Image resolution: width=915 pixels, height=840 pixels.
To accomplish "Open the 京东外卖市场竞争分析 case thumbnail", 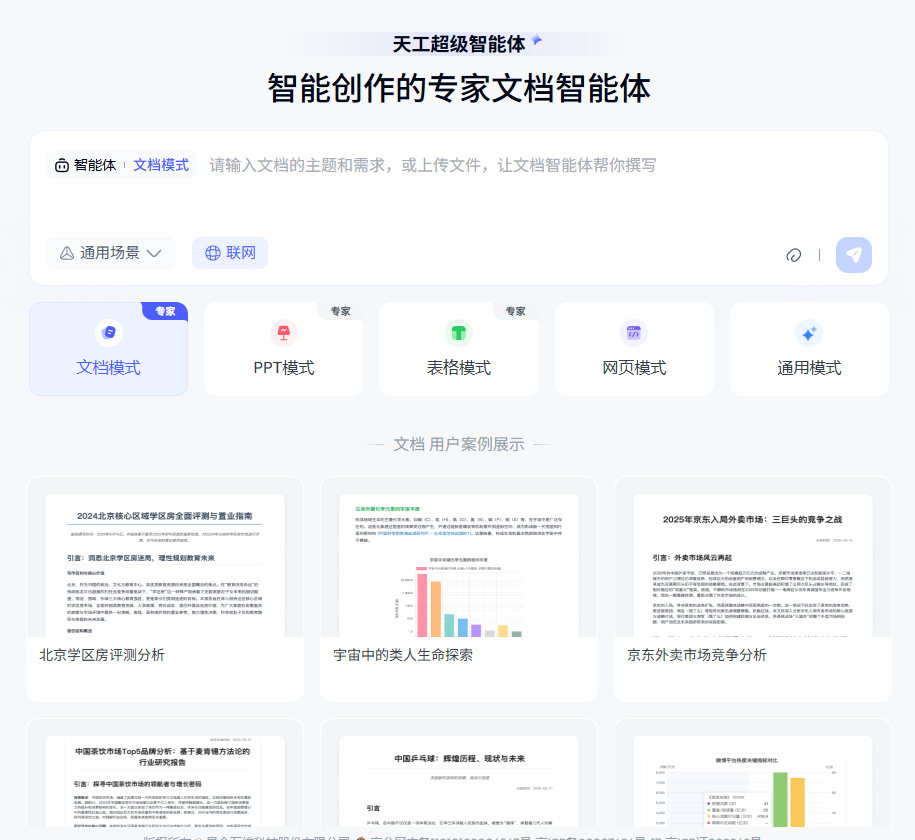I will tap(753, 565).
